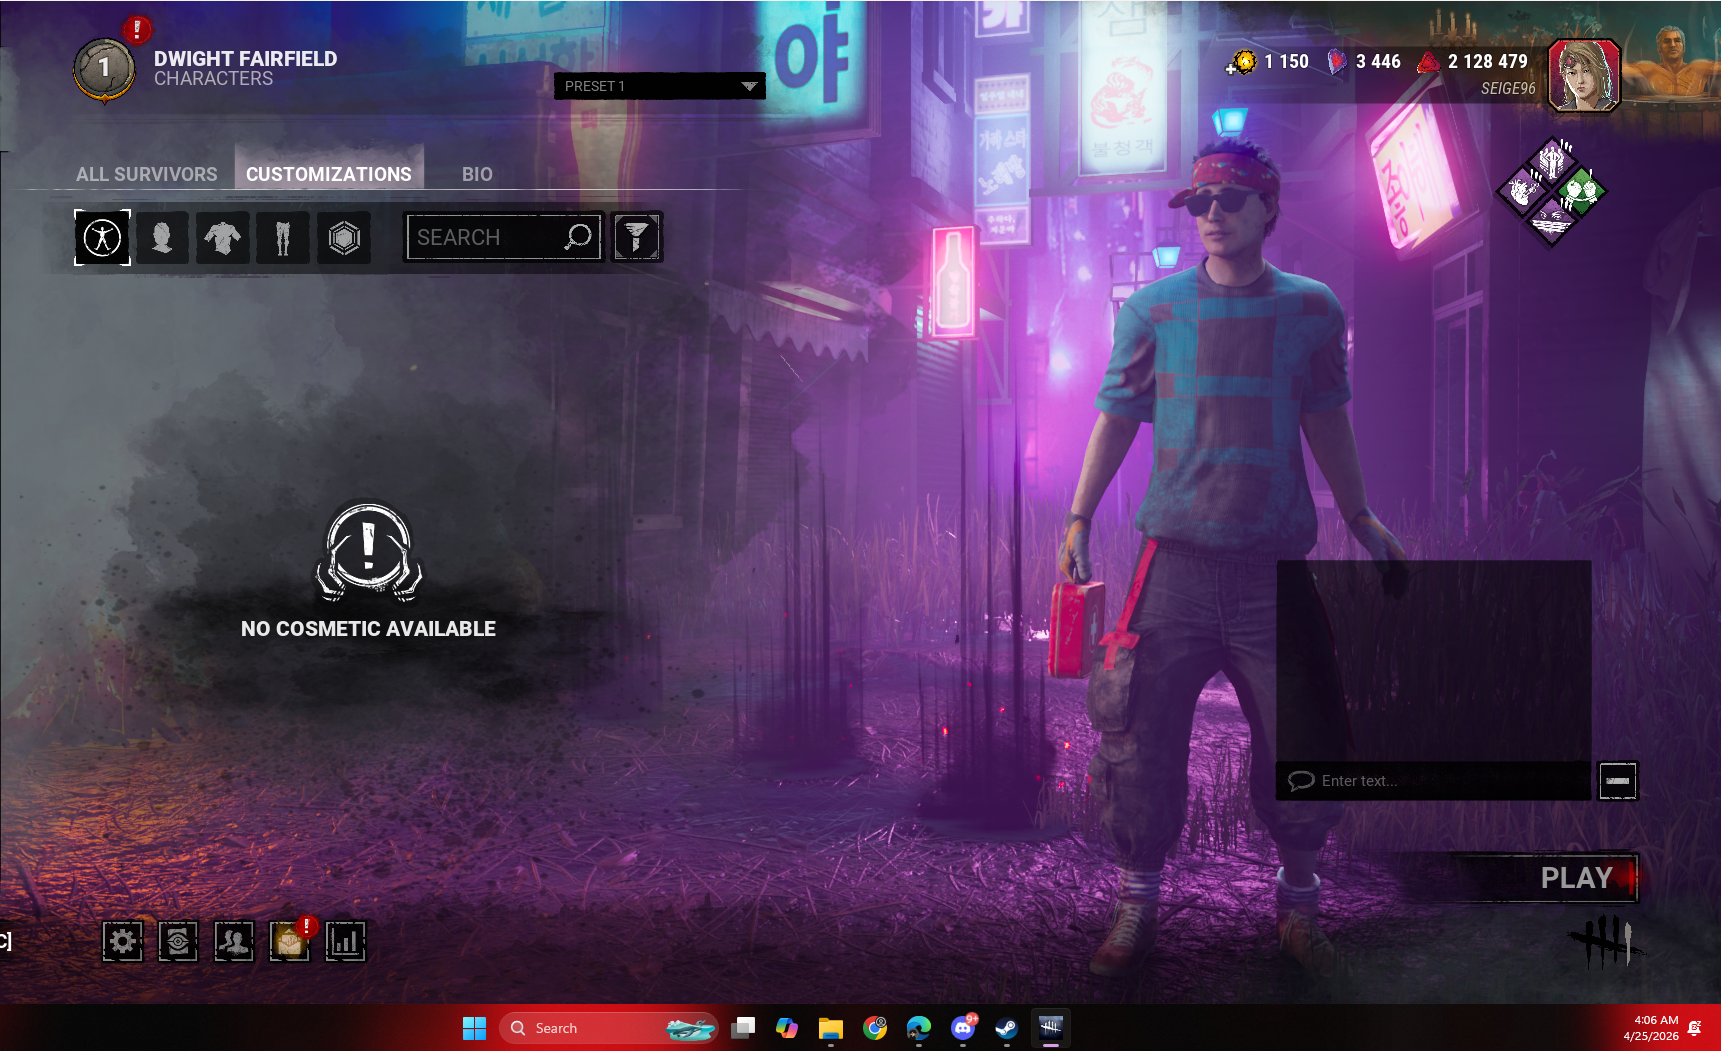The image size is (1721, 1051).
Task: Open Microsoft Edge from the taskbar
Action: [x=919, y=1027]
